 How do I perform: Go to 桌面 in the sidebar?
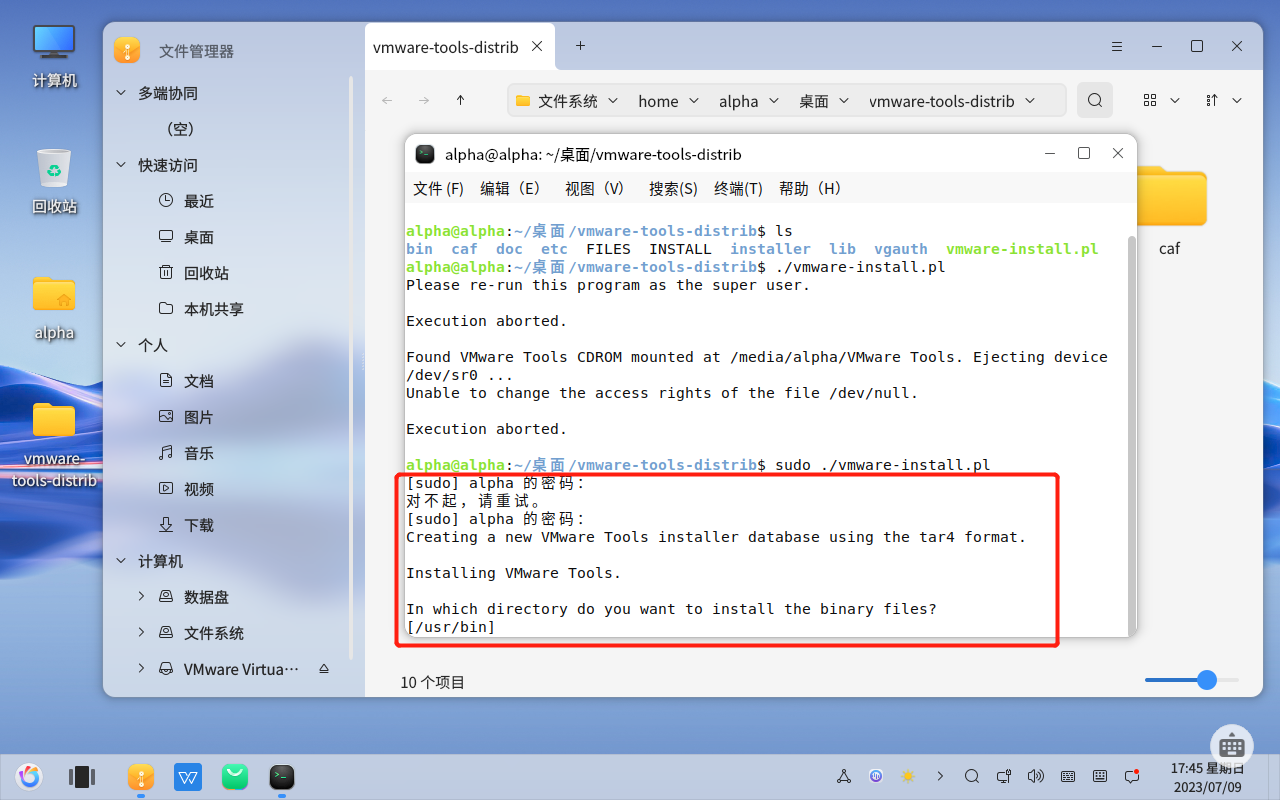198,237
